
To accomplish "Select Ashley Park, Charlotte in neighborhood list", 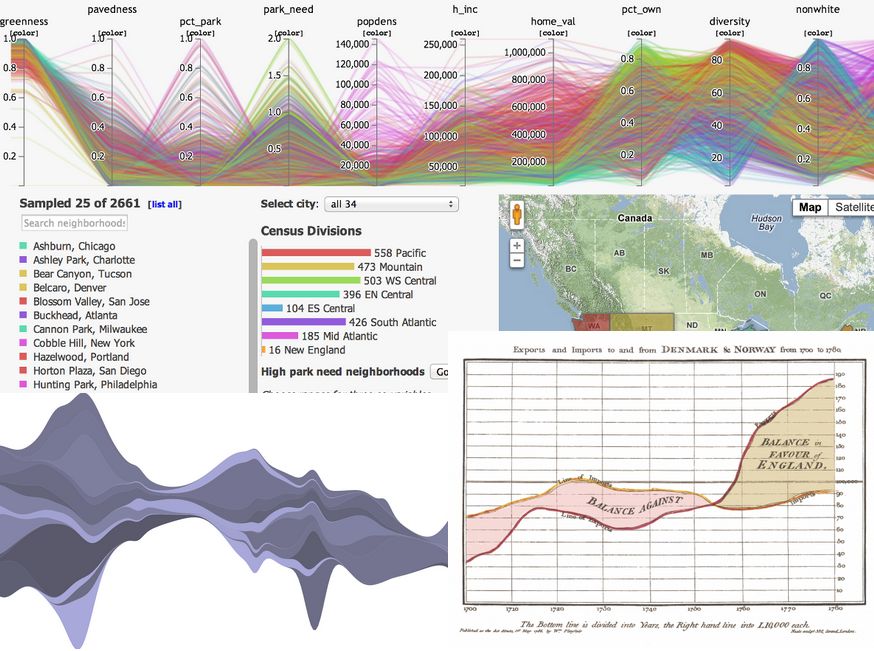I will [84, 260].
